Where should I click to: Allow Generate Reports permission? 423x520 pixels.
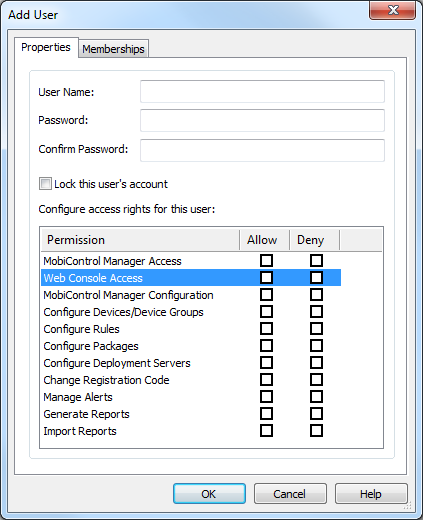266,414
